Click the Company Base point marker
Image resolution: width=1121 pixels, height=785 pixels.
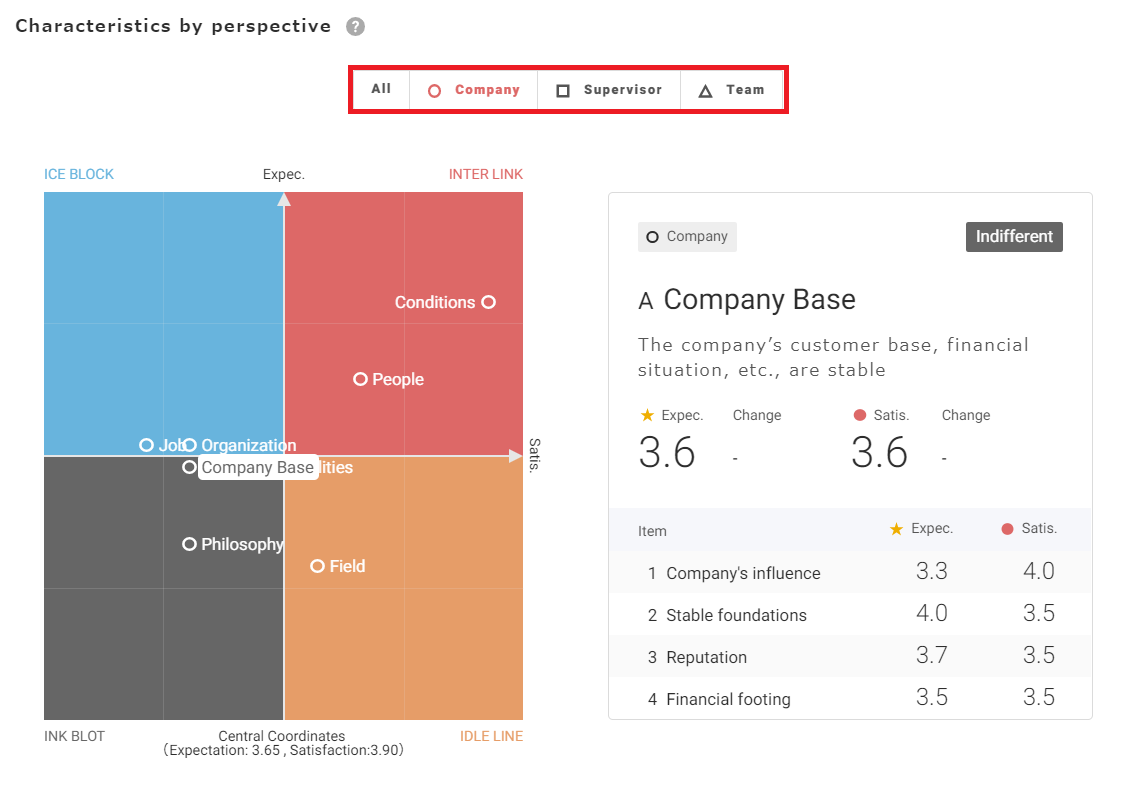coord(189,467)
